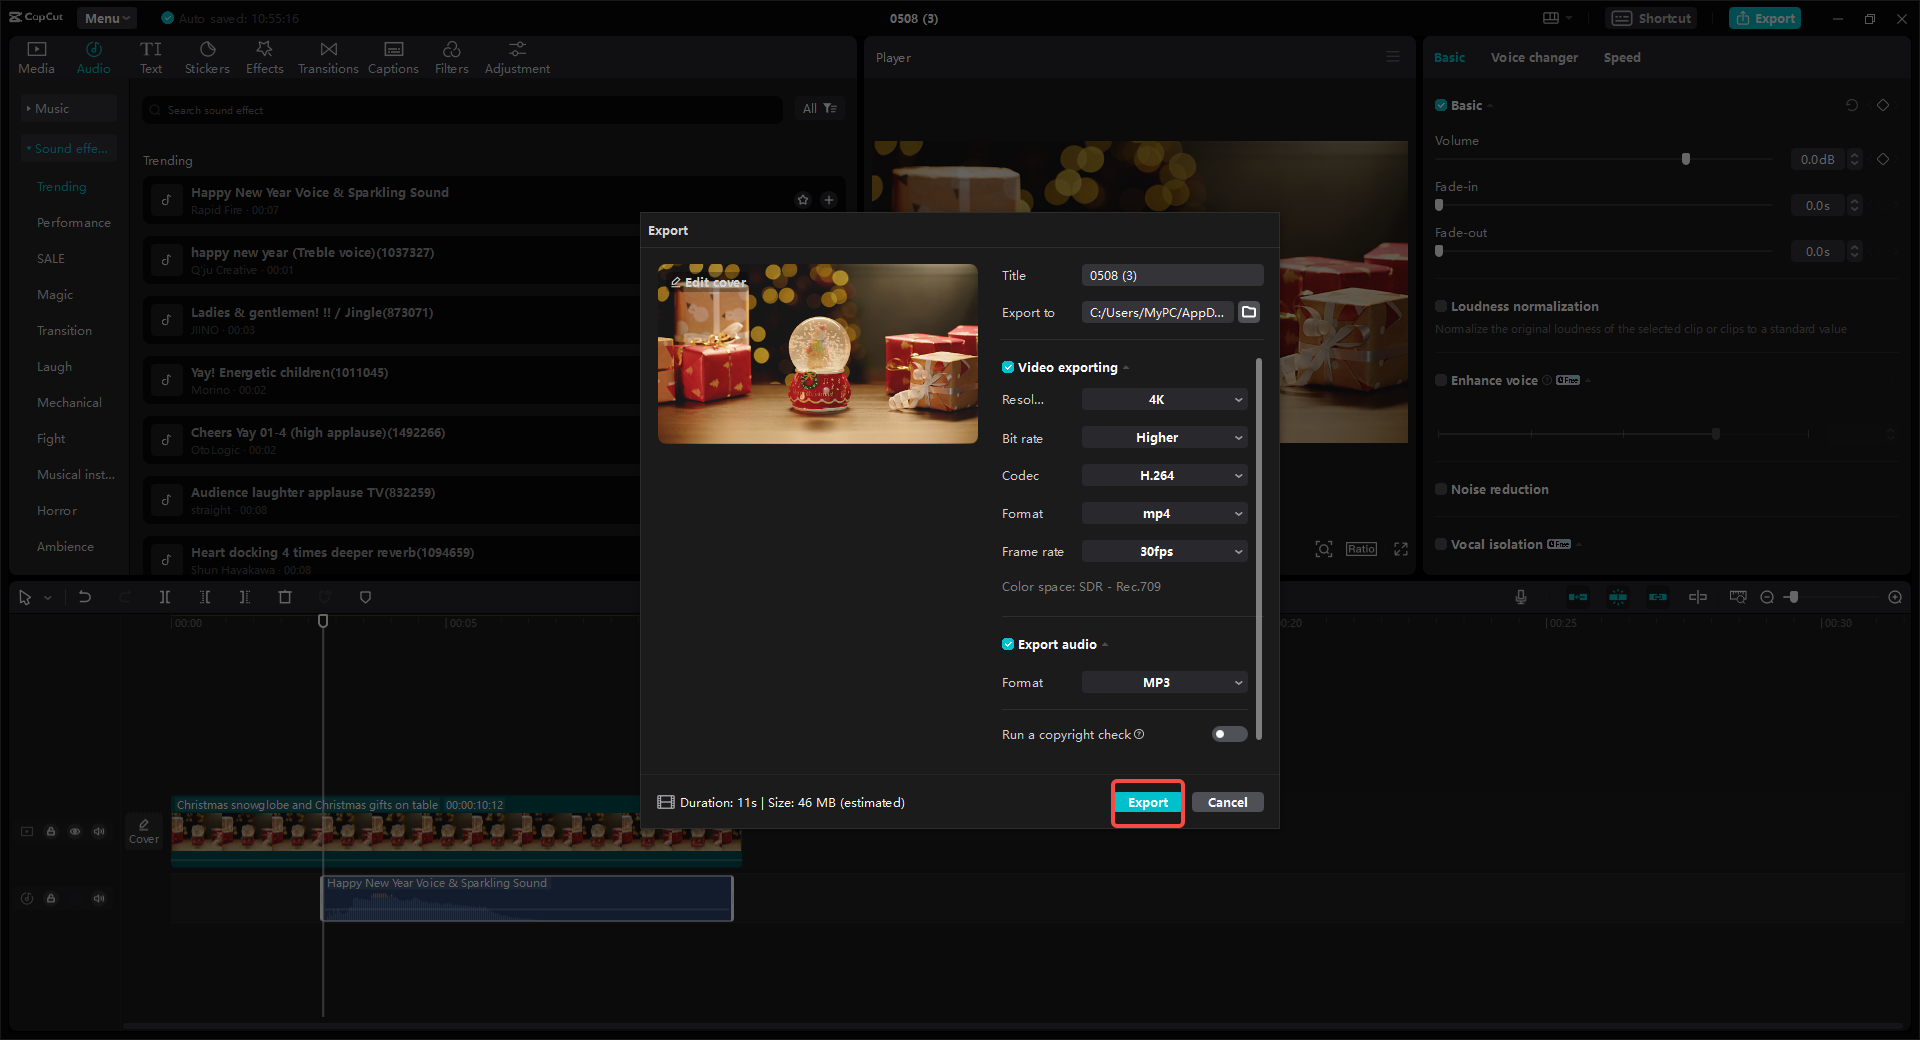This screenshot has height=1040, width=1920.
Task: Click the undo icon above the timeline
Action: pos(85,597)
